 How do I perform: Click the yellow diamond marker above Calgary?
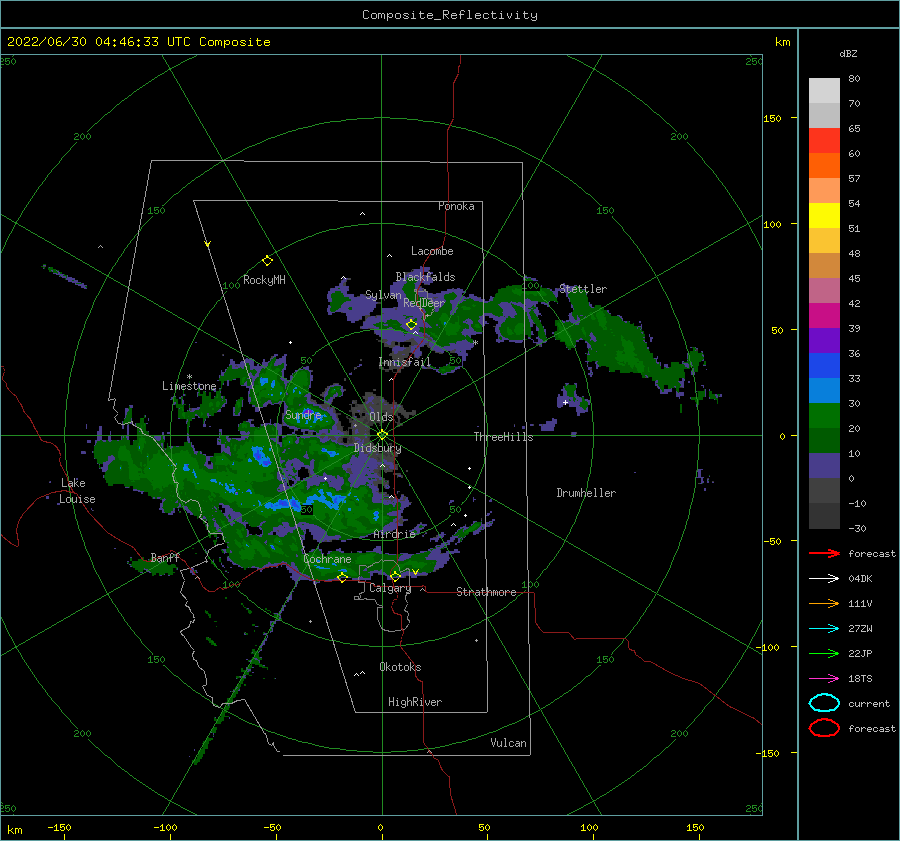[395, 576]
